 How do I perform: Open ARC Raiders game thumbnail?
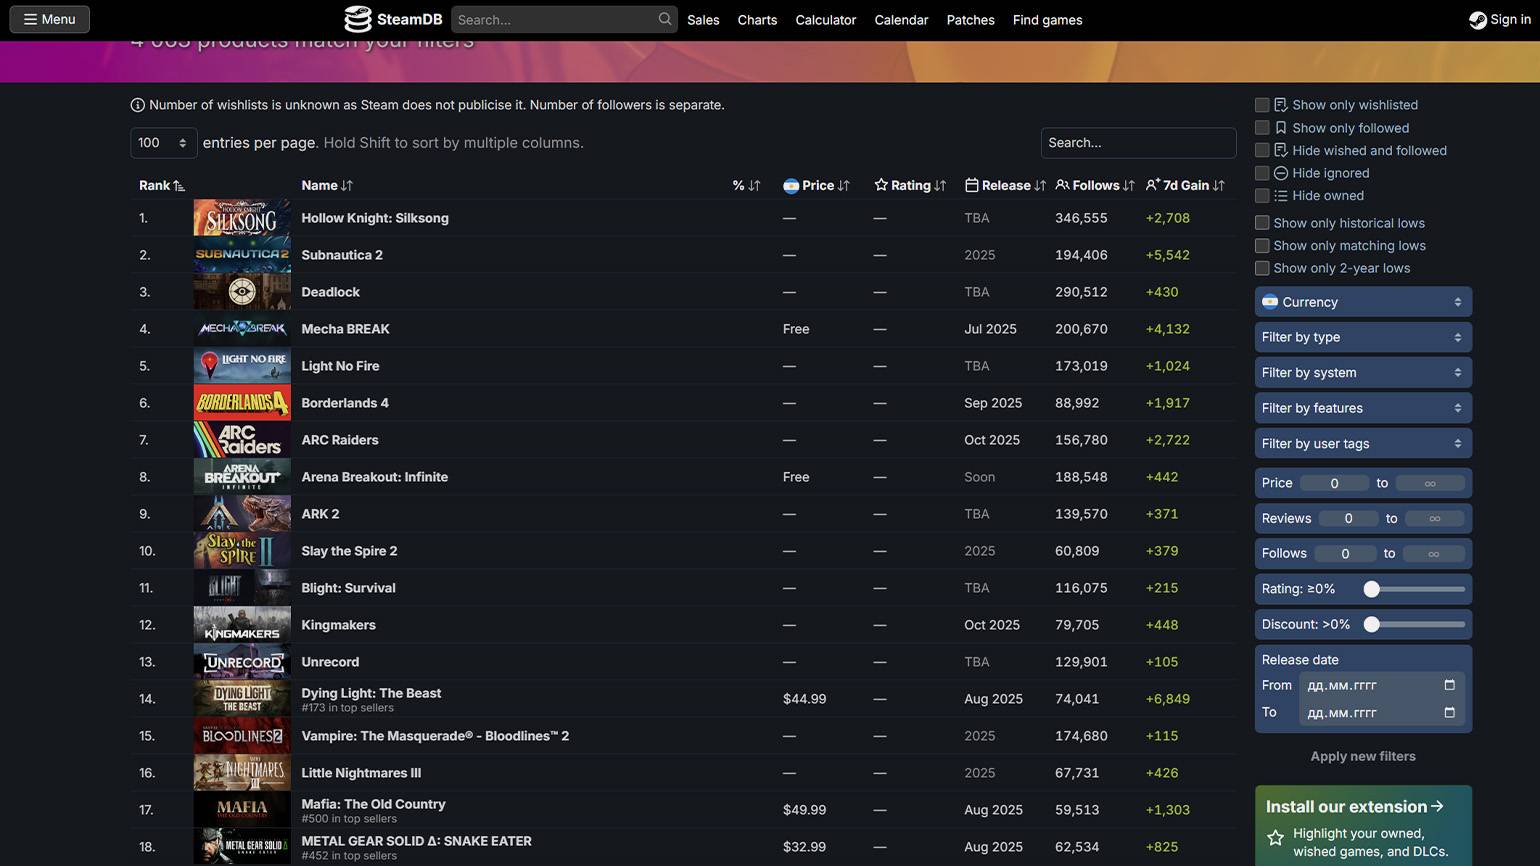point(242,440)
